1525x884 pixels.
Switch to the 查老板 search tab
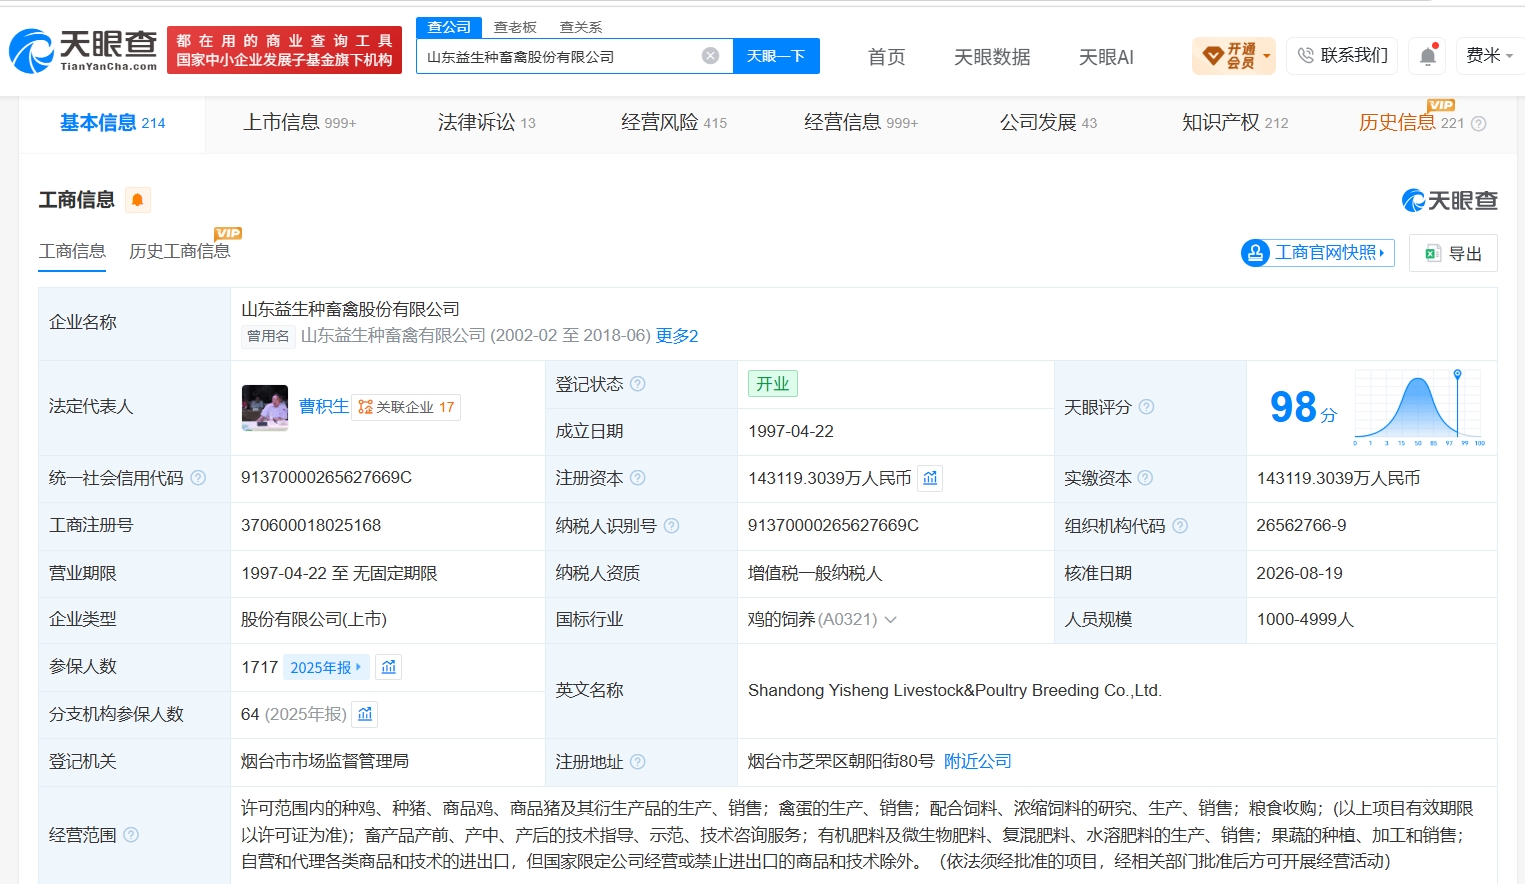(x=515, y=27)
